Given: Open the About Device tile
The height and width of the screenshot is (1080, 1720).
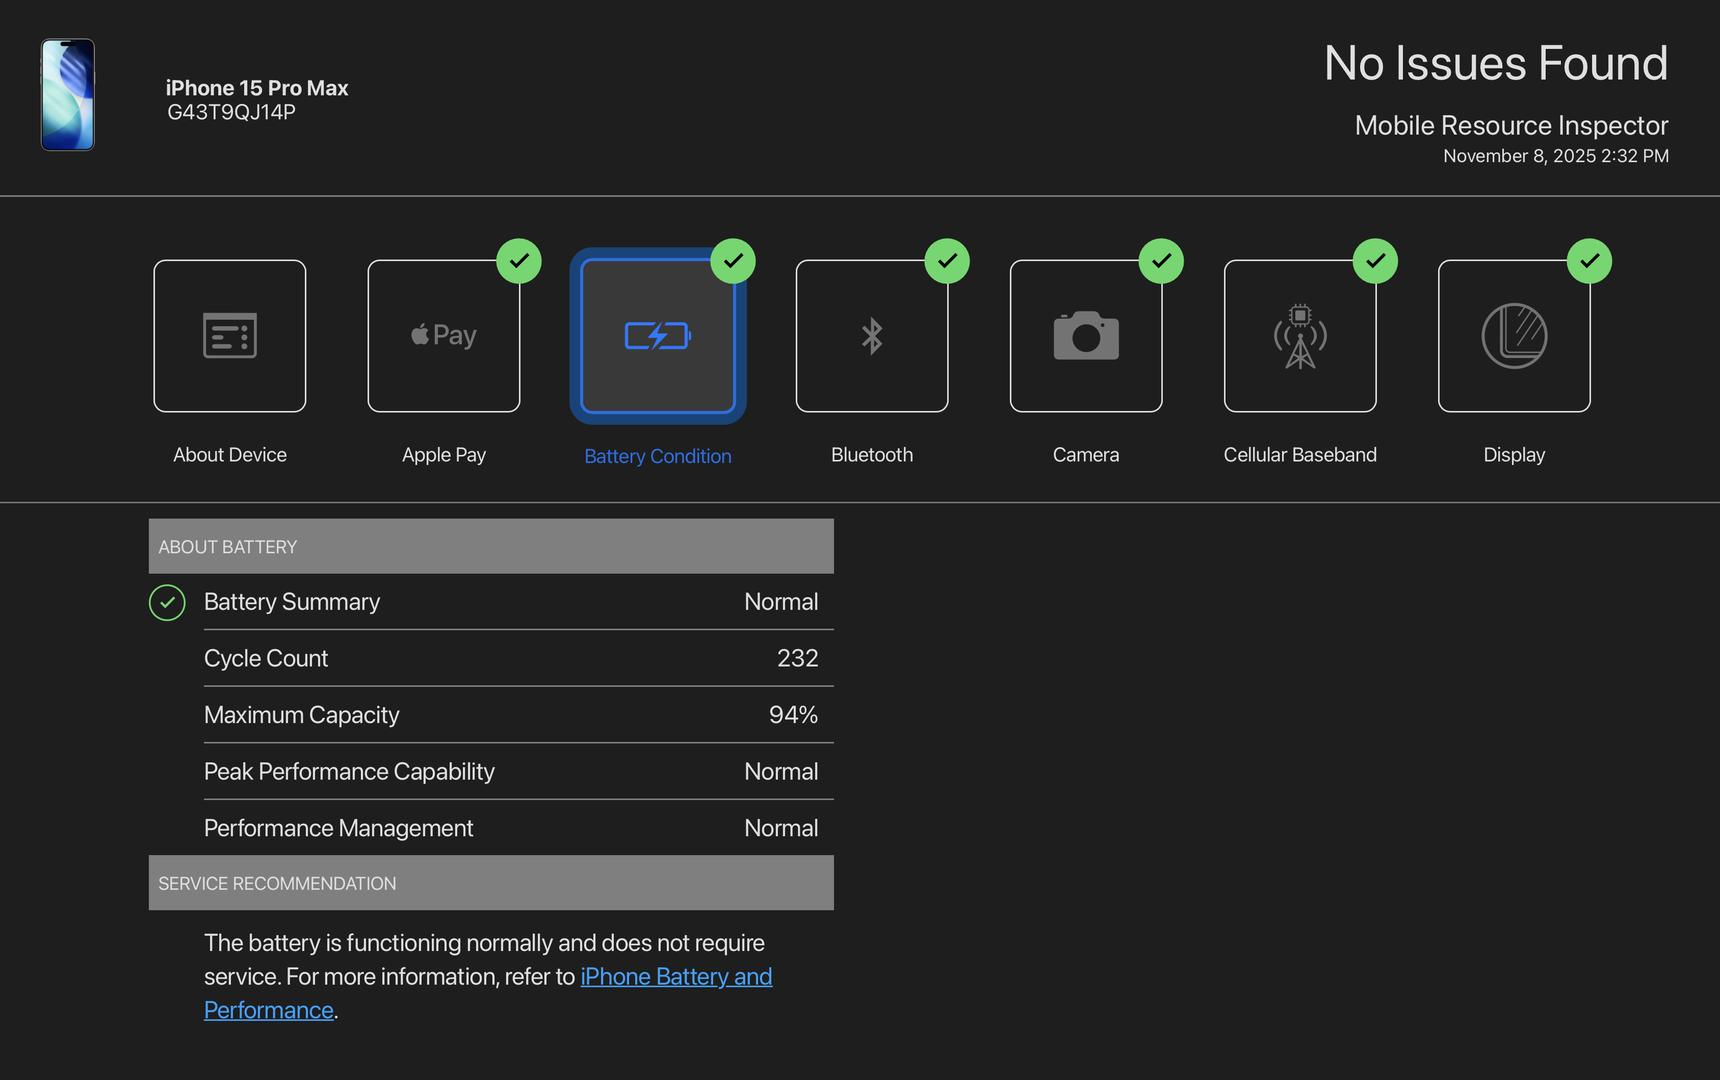Looking at the screenshot, I should click(230, 336).
